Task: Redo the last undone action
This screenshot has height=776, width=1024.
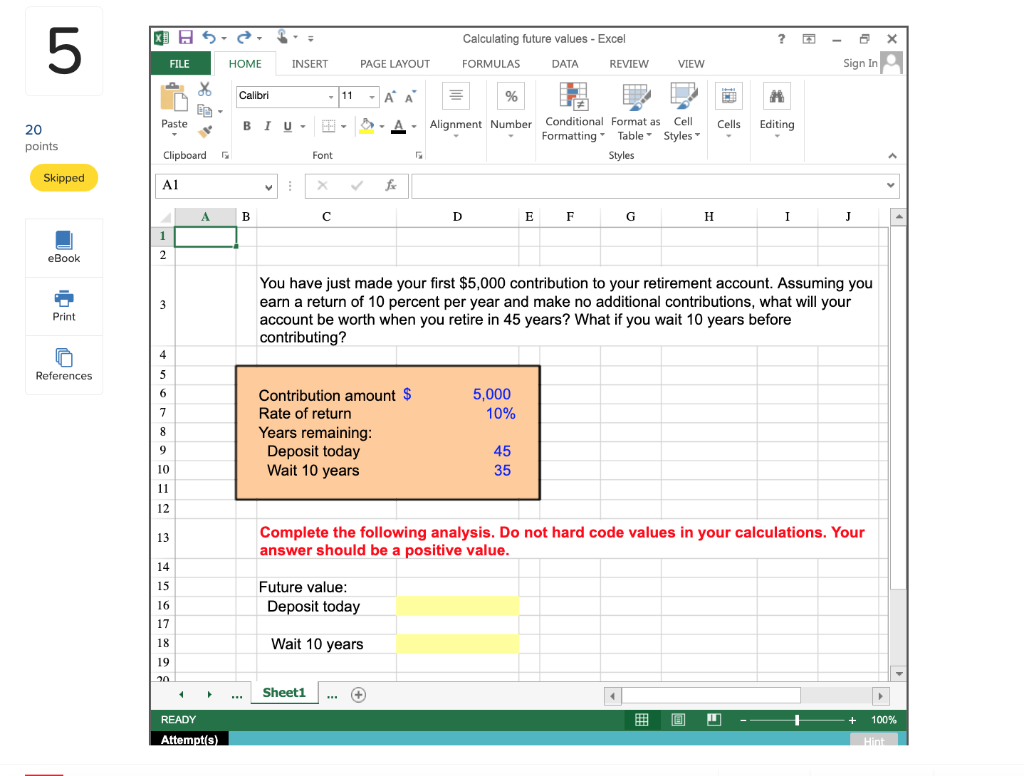Action: [244, 38]
